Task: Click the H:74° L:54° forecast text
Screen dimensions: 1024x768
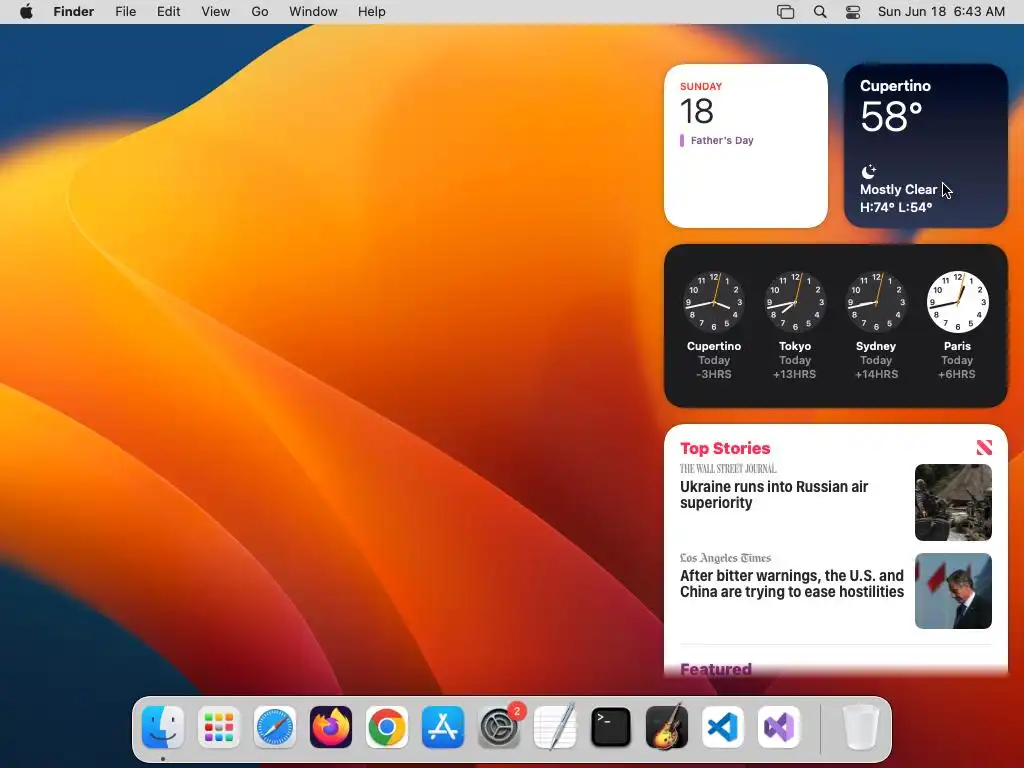Action: tap(896, 208)
